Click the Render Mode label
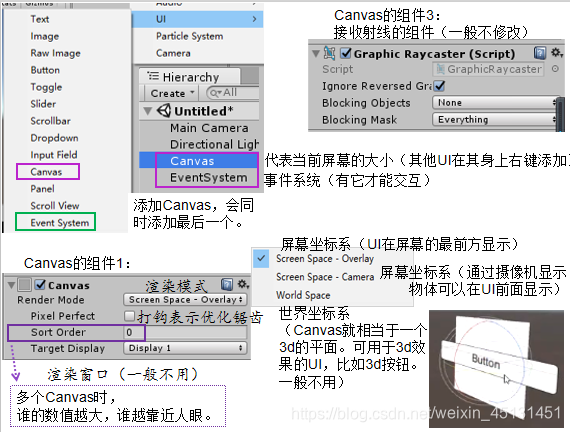This screenshot has height=432, width=570. tap(51, 300)
